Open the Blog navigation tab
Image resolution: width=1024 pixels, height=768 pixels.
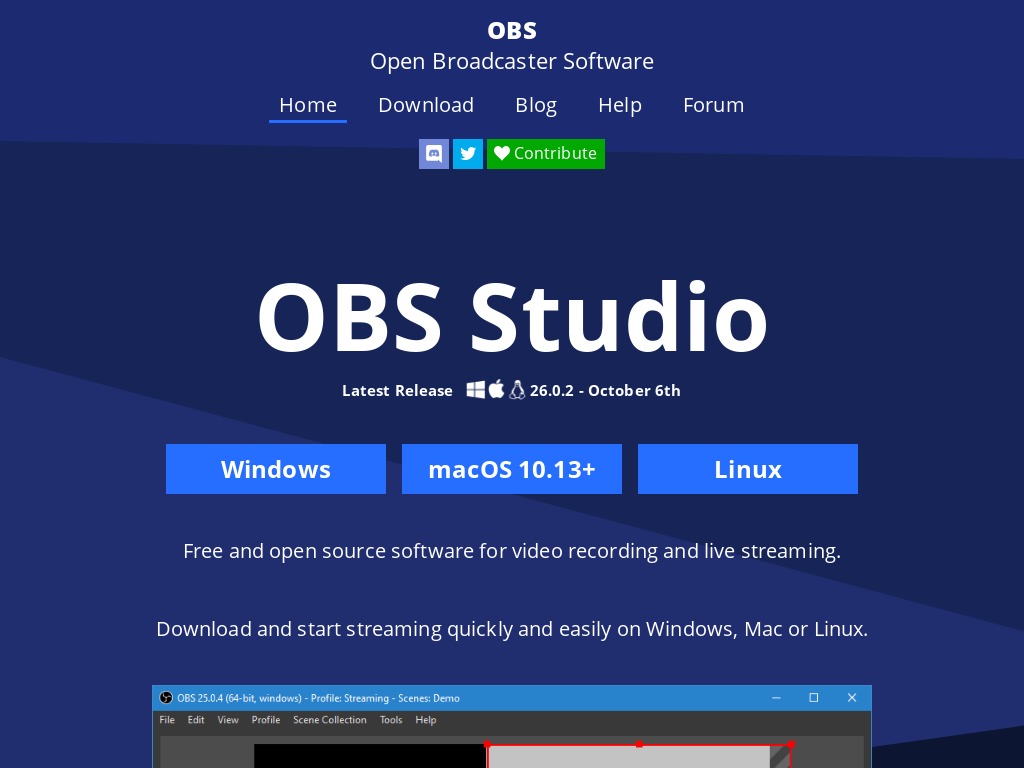click(x=536, y=105)
